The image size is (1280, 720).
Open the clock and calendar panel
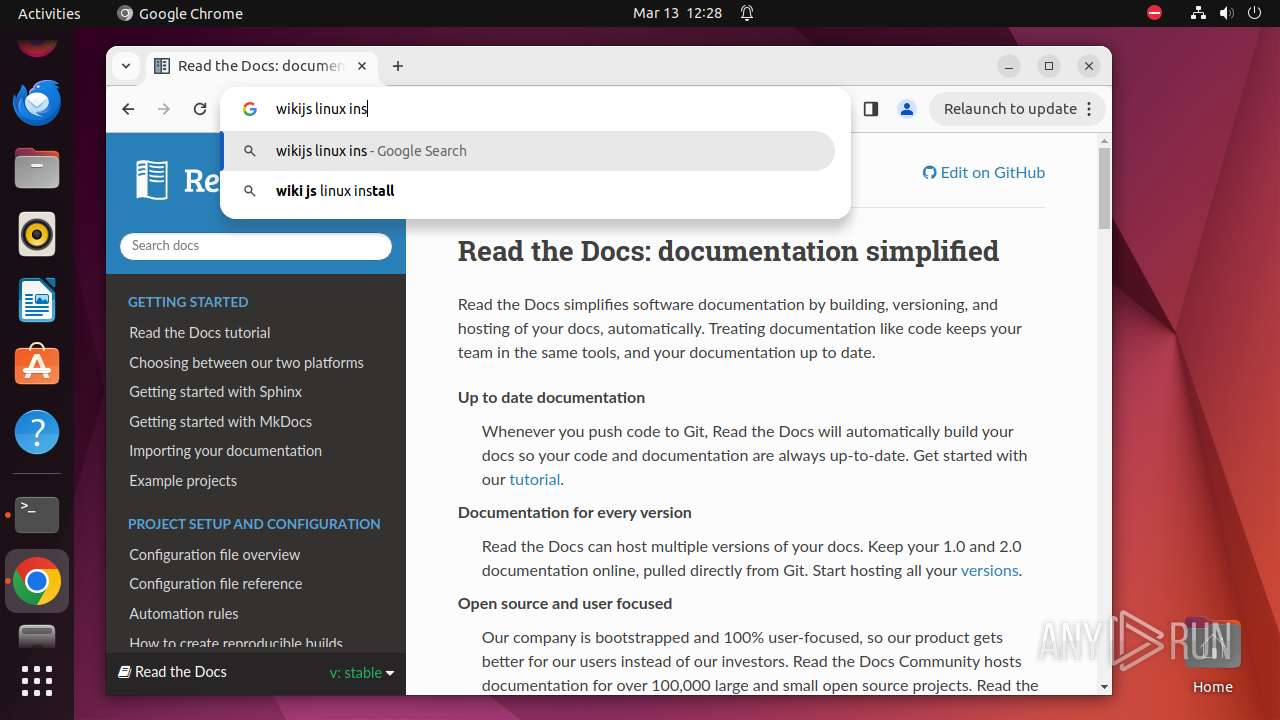[677, 13]
